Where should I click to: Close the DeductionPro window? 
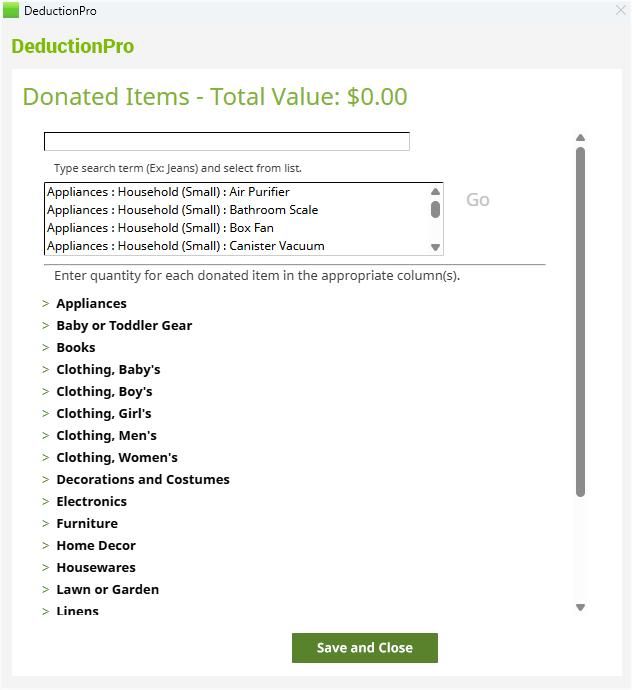[x=620, y=10]
